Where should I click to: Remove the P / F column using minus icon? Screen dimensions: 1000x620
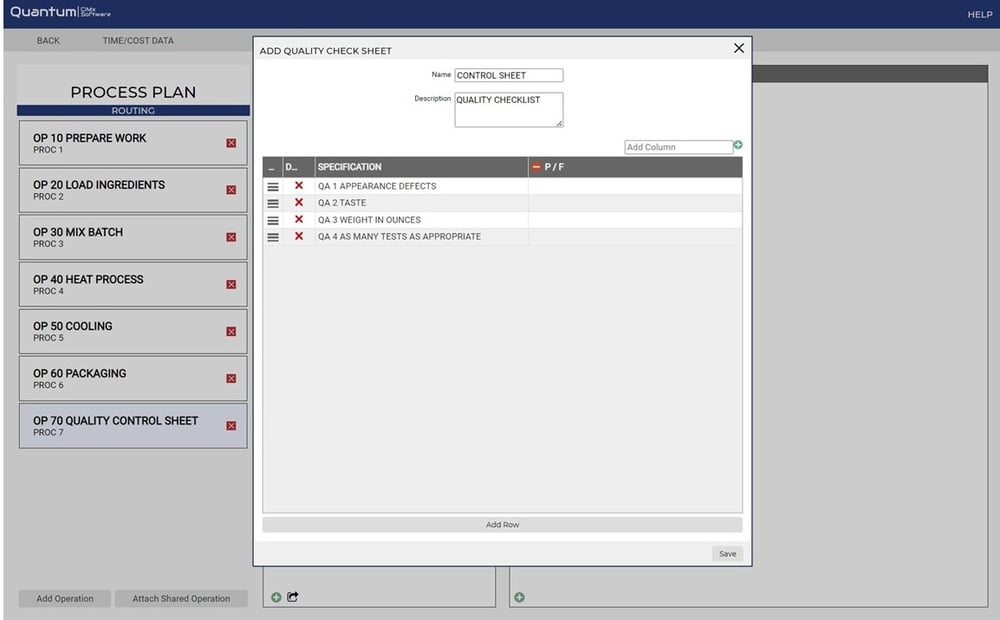[536, 167]
